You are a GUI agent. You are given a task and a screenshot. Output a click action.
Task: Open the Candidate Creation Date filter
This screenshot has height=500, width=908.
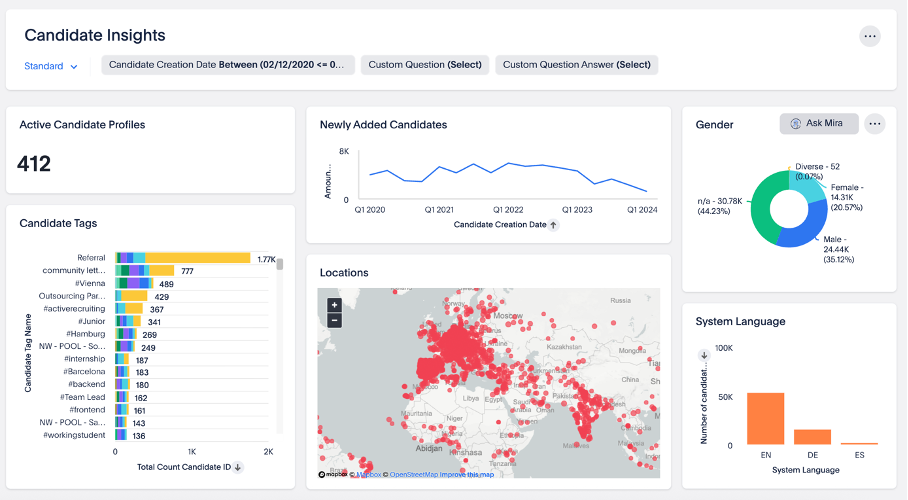(228, 65)
